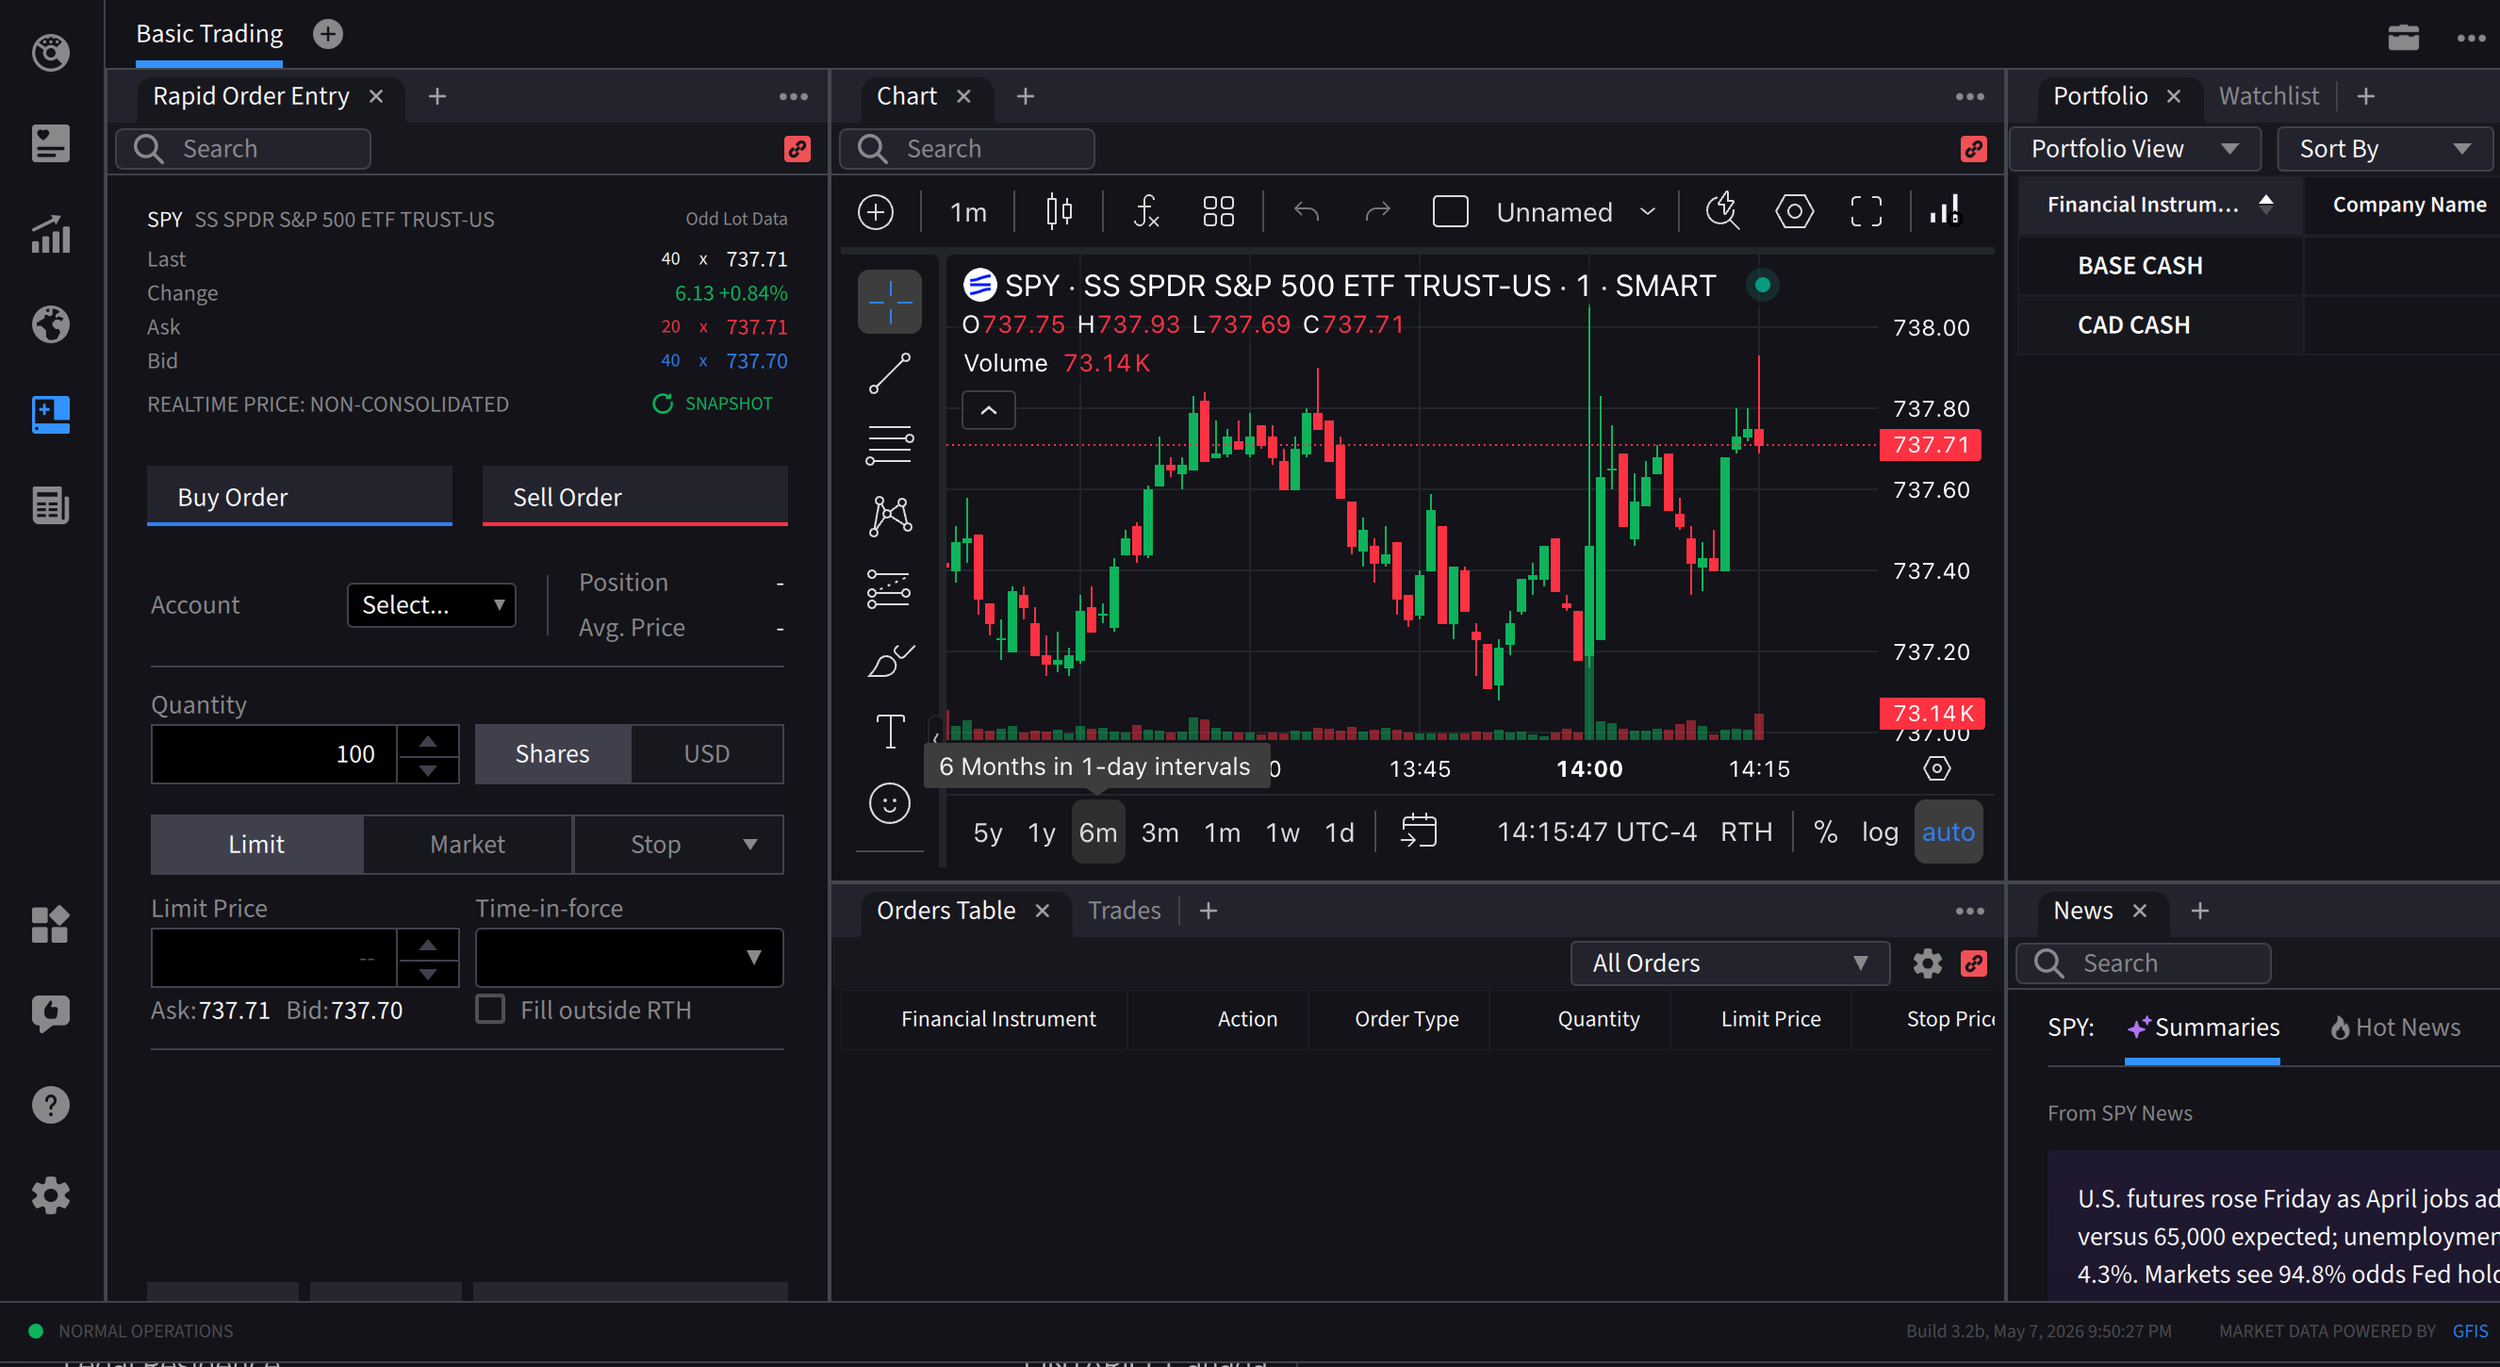Switch quantity unit to Shares

552,754
